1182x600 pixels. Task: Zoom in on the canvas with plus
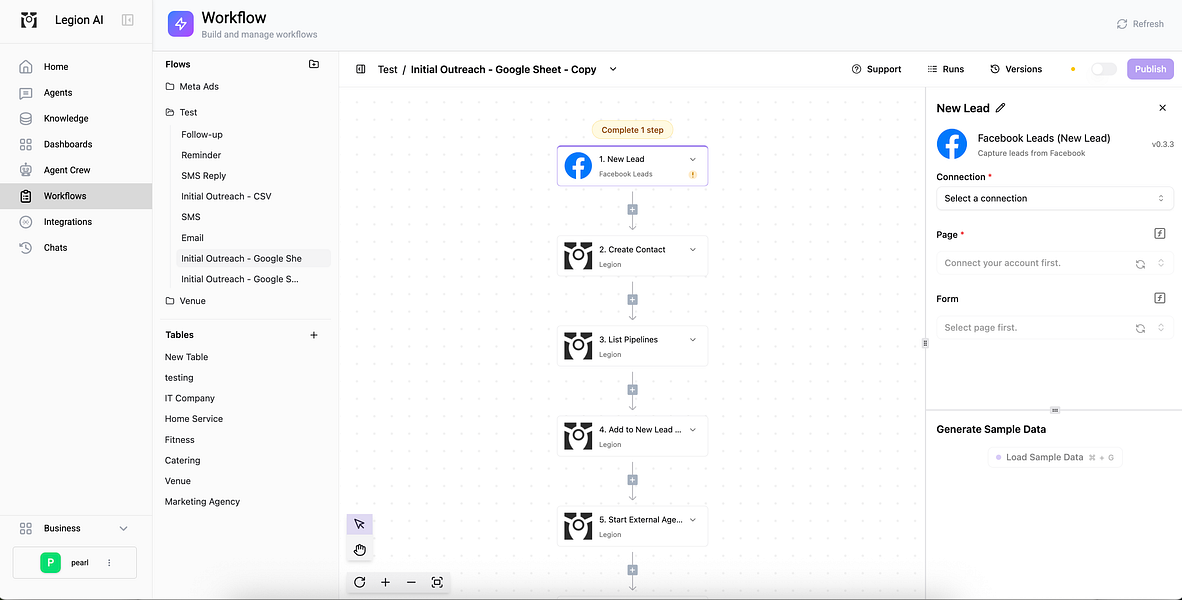point(385,582)
